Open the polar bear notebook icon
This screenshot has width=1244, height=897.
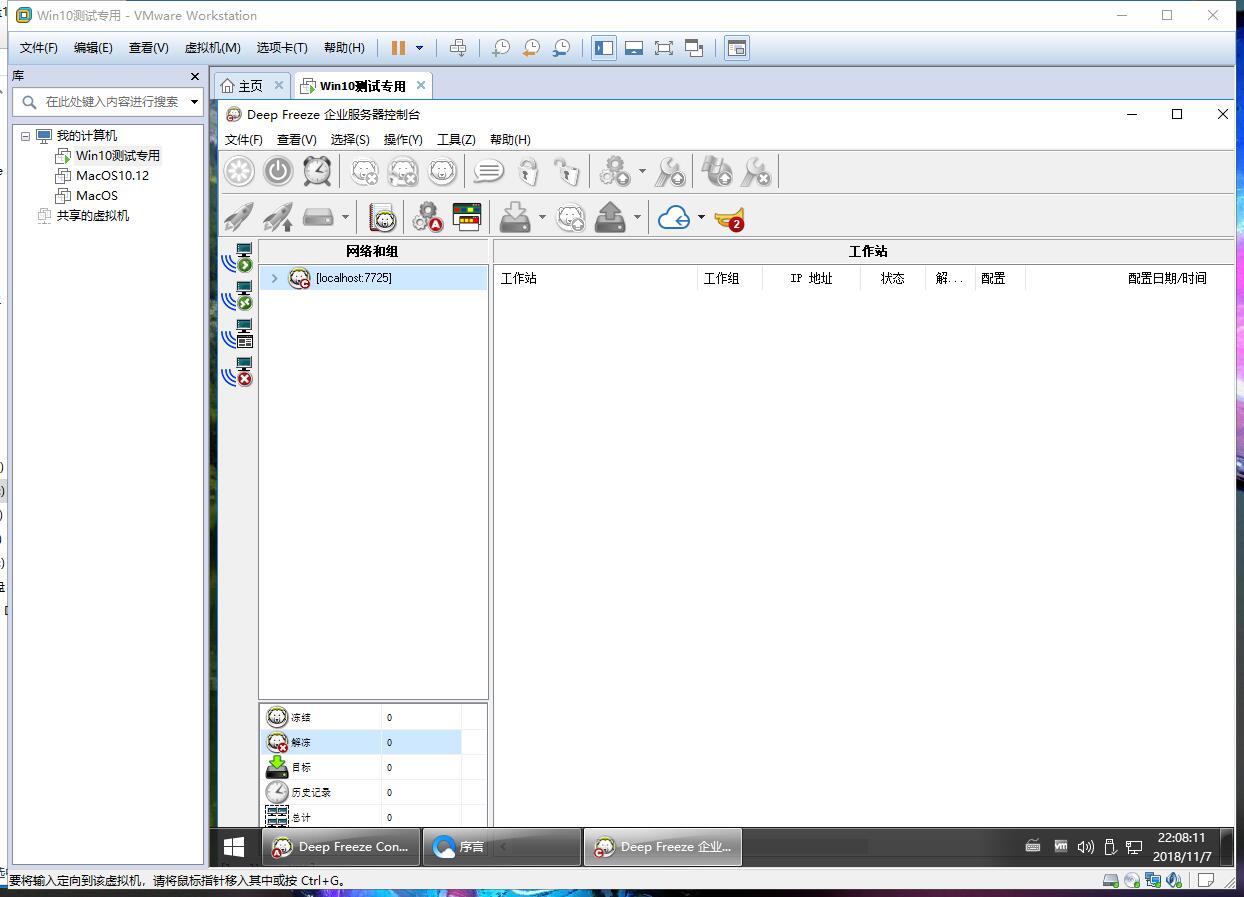point(383,217)
